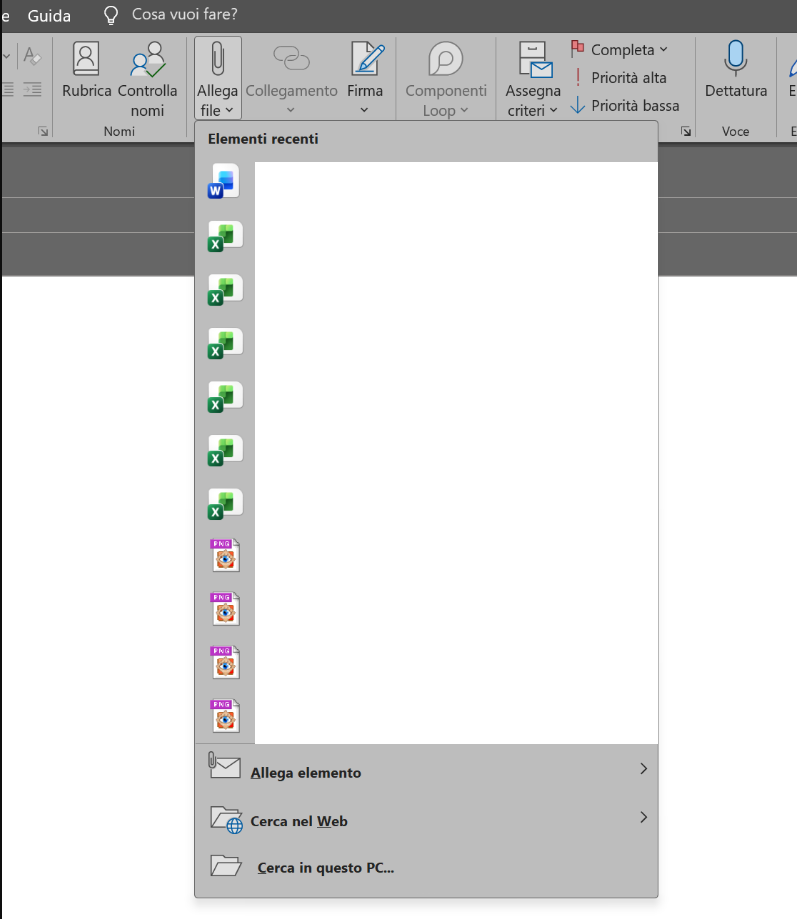Click Controlla nomi button
This screenshot has height=919, width=797.
pos(147,79)
